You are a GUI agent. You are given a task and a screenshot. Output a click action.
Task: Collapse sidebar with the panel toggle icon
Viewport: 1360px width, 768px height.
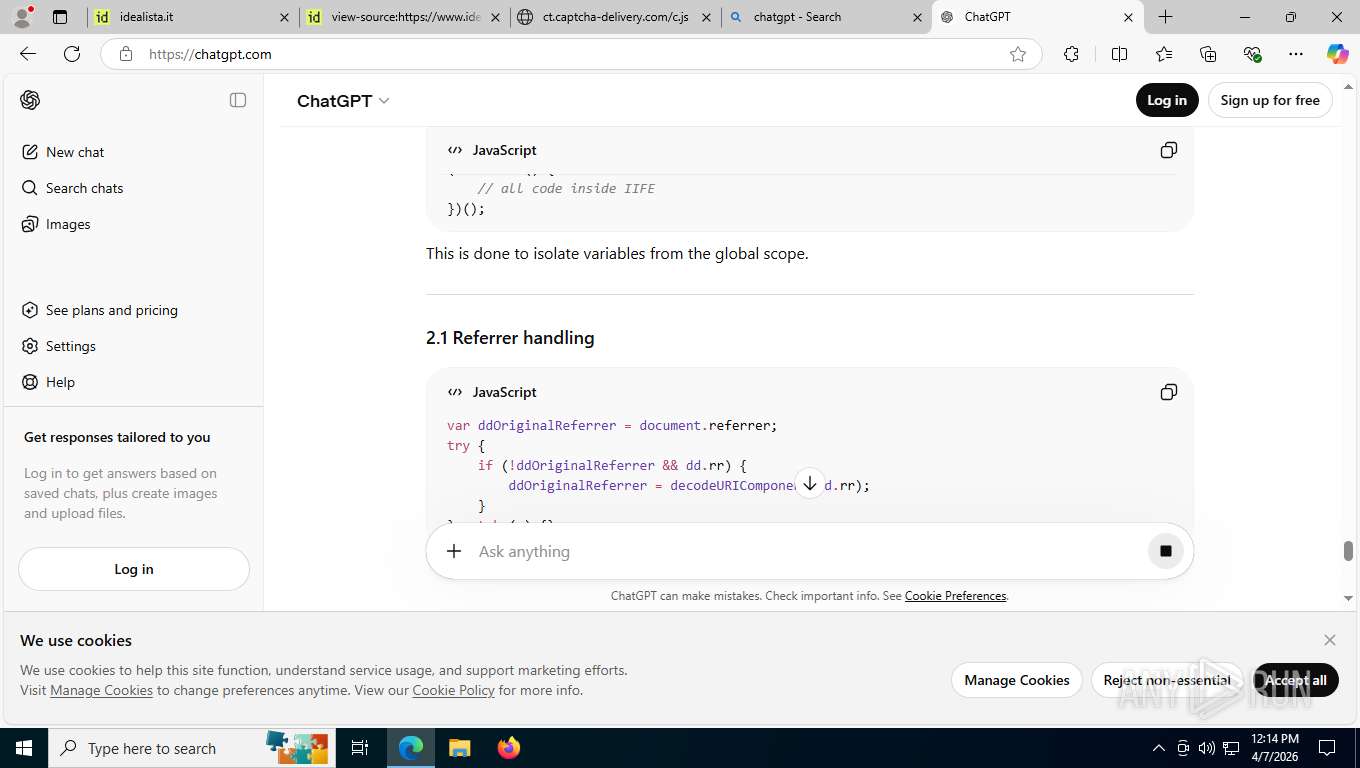238,100
